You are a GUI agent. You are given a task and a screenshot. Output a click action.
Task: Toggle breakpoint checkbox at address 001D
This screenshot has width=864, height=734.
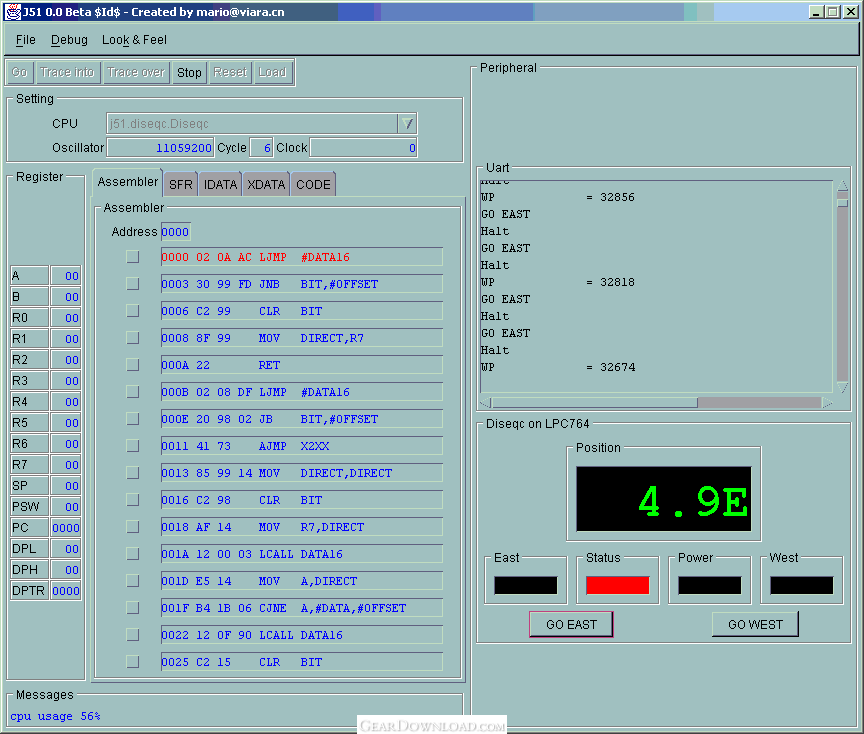click(133, 581)
